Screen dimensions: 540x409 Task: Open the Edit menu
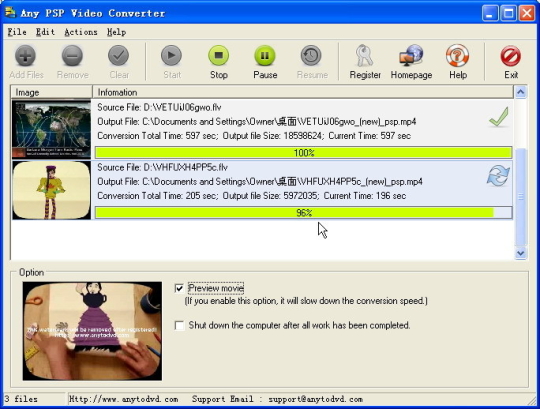point(45,32)
